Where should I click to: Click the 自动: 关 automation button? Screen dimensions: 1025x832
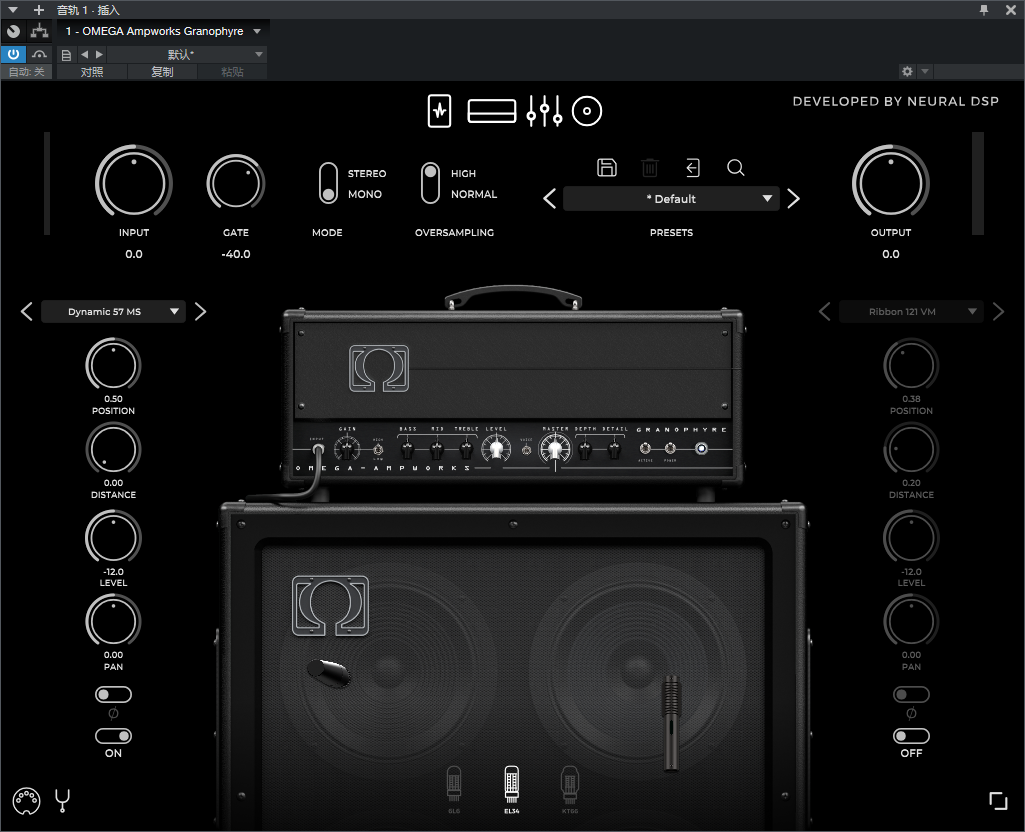tap(27, 72)
